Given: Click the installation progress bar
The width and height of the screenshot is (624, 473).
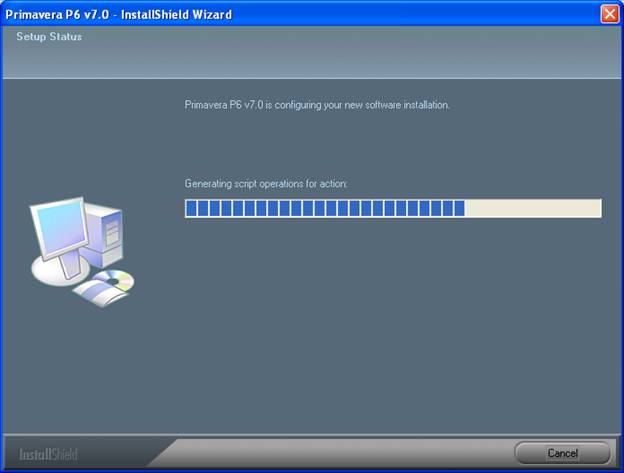Looking at the screenshot, I should point(393,208).
